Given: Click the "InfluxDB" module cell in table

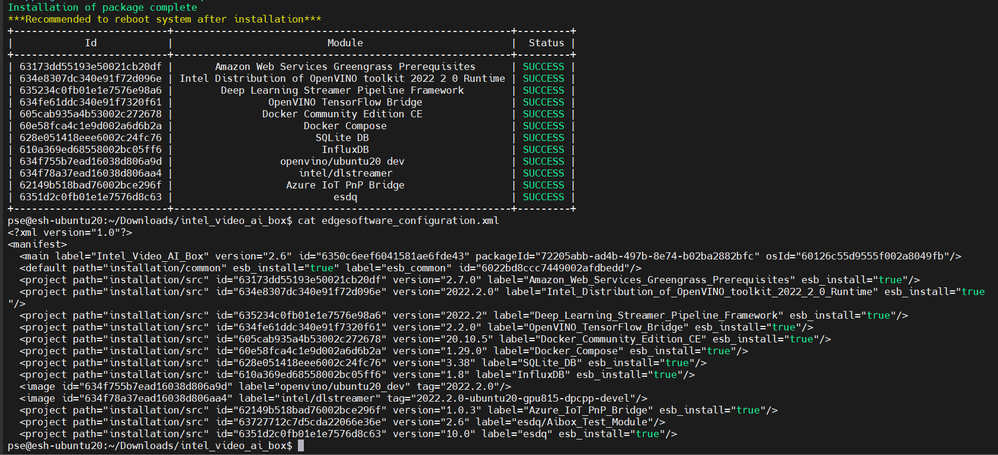Looking at the screenshot, I should tap(345, 150).
